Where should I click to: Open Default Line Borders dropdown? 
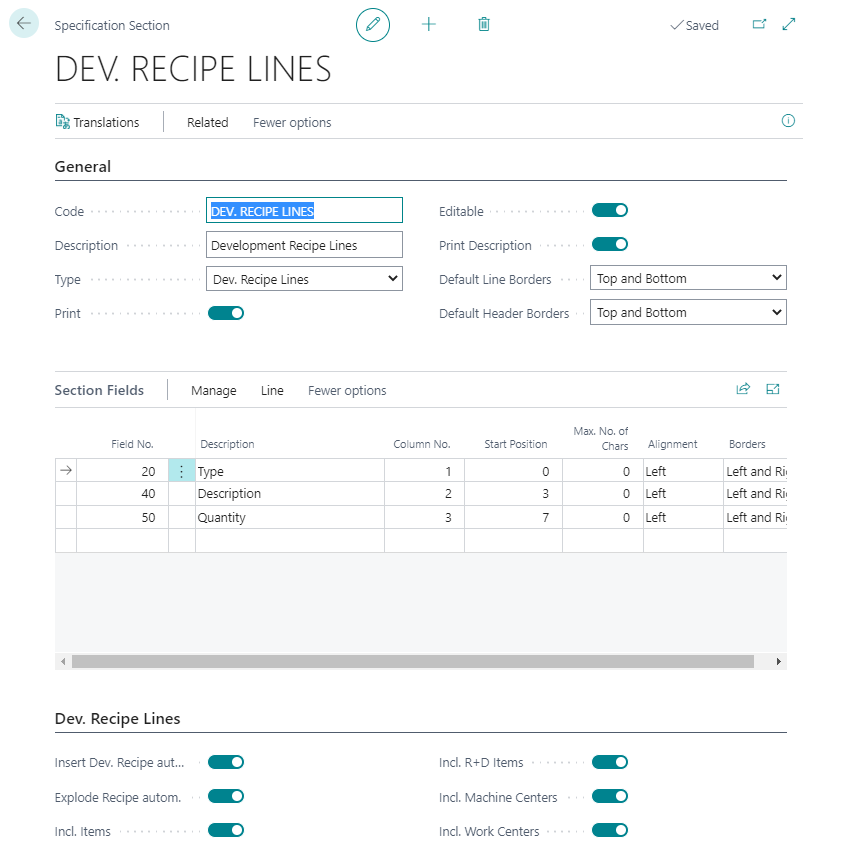coord(688,278)
